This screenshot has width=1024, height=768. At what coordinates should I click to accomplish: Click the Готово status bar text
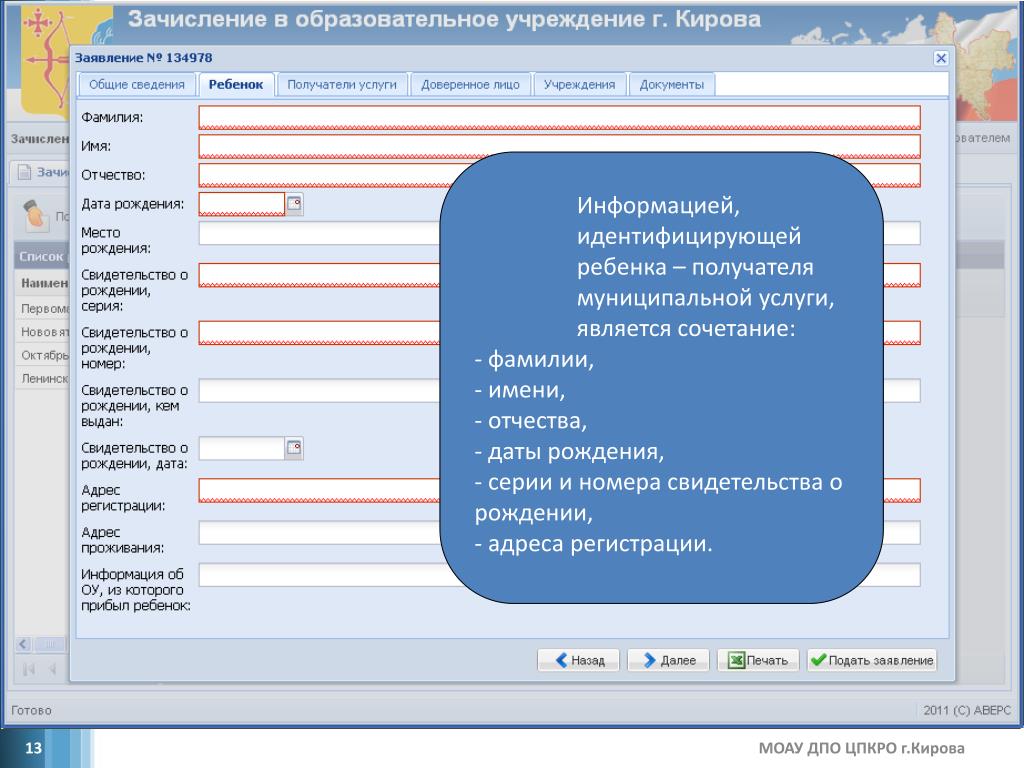pos(31,710)
